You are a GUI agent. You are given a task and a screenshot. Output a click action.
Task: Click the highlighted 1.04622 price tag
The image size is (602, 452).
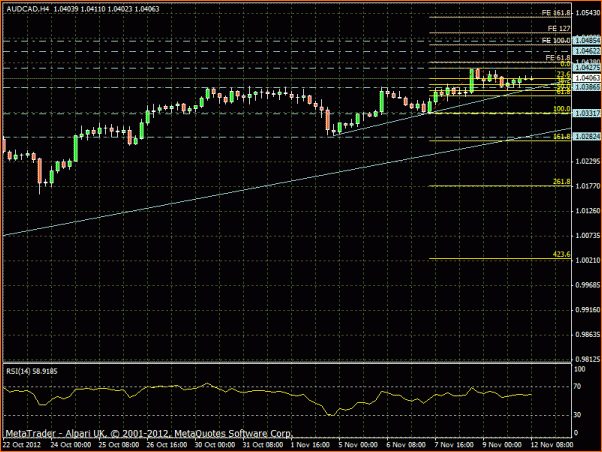[x=587, y=51]
